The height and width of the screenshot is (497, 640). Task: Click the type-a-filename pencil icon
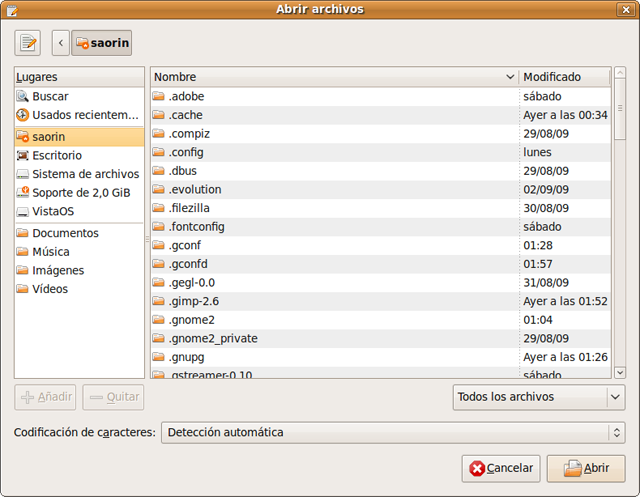[27, 43]
